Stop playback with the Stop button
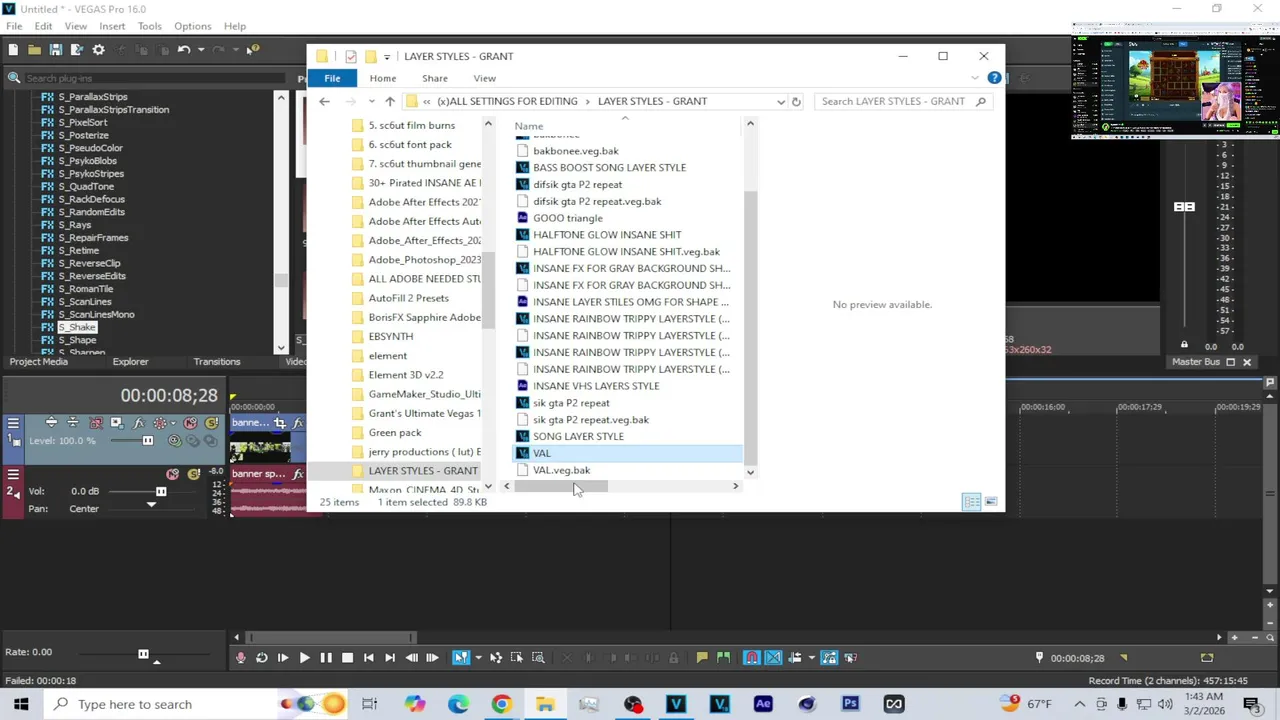1280x720 pixels. tap(347, 657)
